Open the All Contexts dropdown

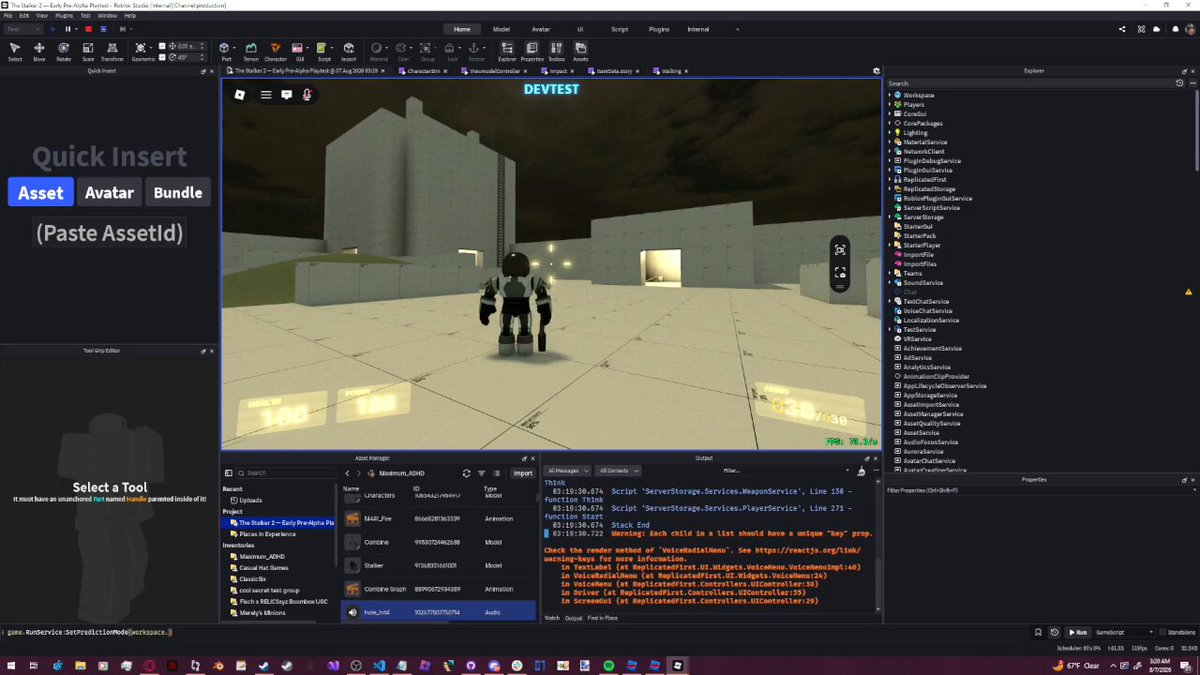pyautogui.click(x=620, y=470)
